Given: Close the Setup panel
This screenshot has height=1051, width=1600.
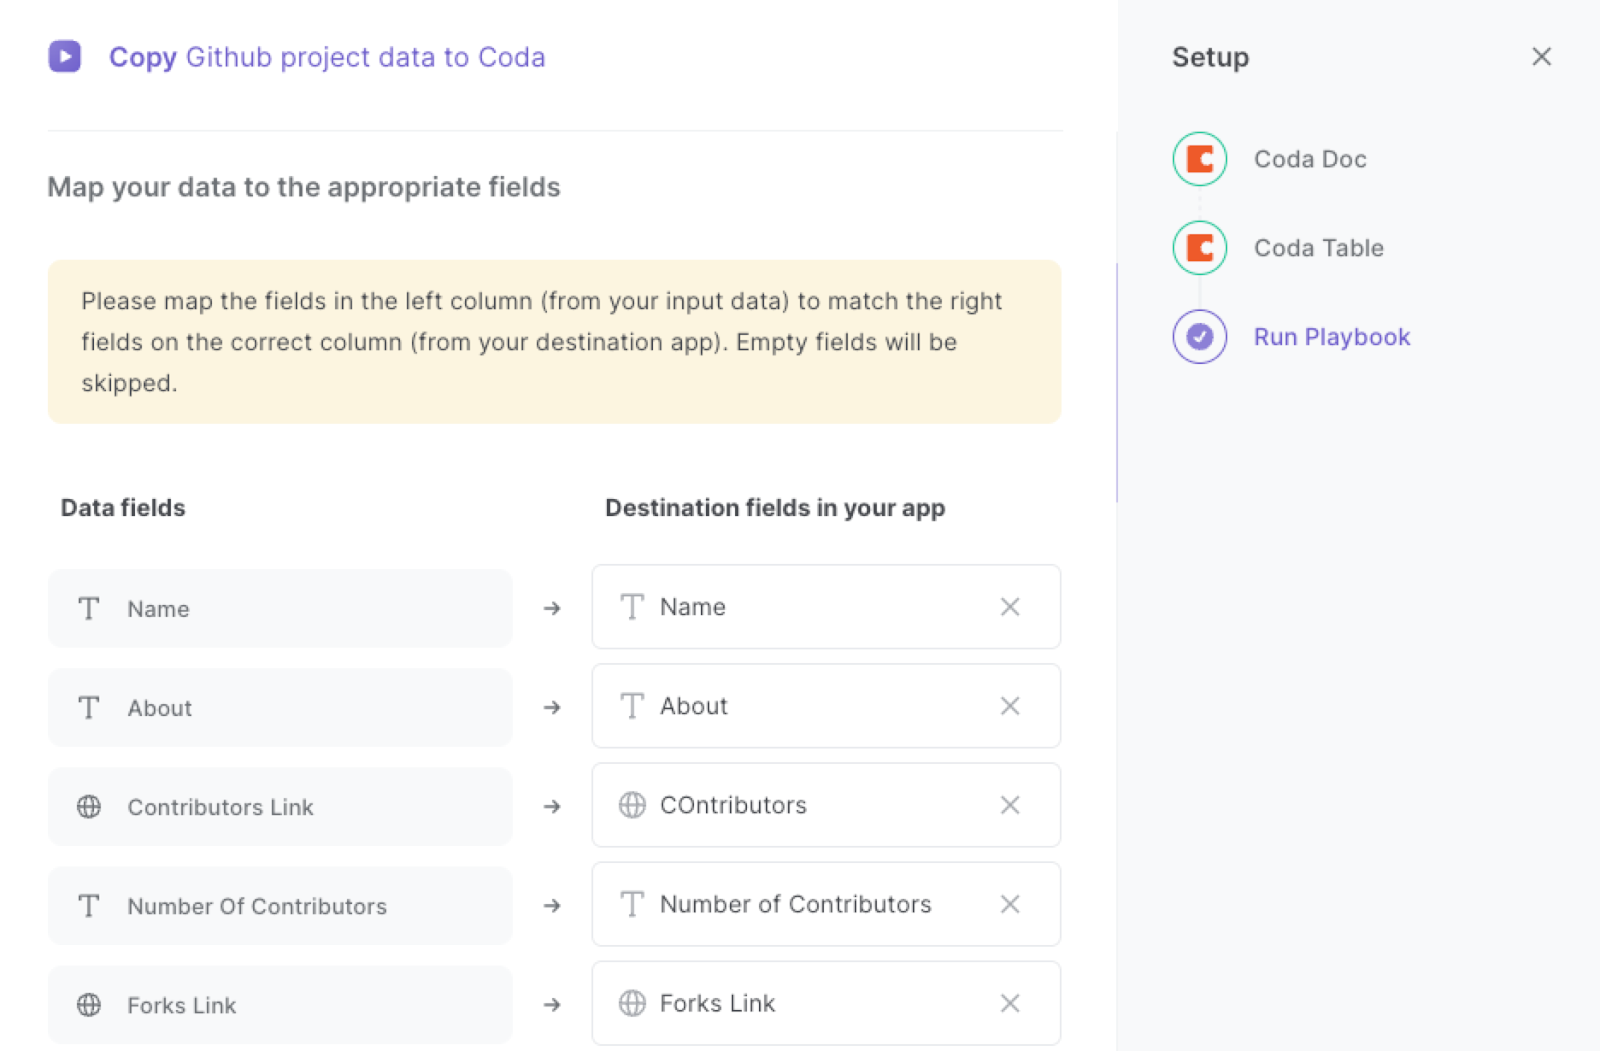Looking at the screenshot, I should (1541, 56).
